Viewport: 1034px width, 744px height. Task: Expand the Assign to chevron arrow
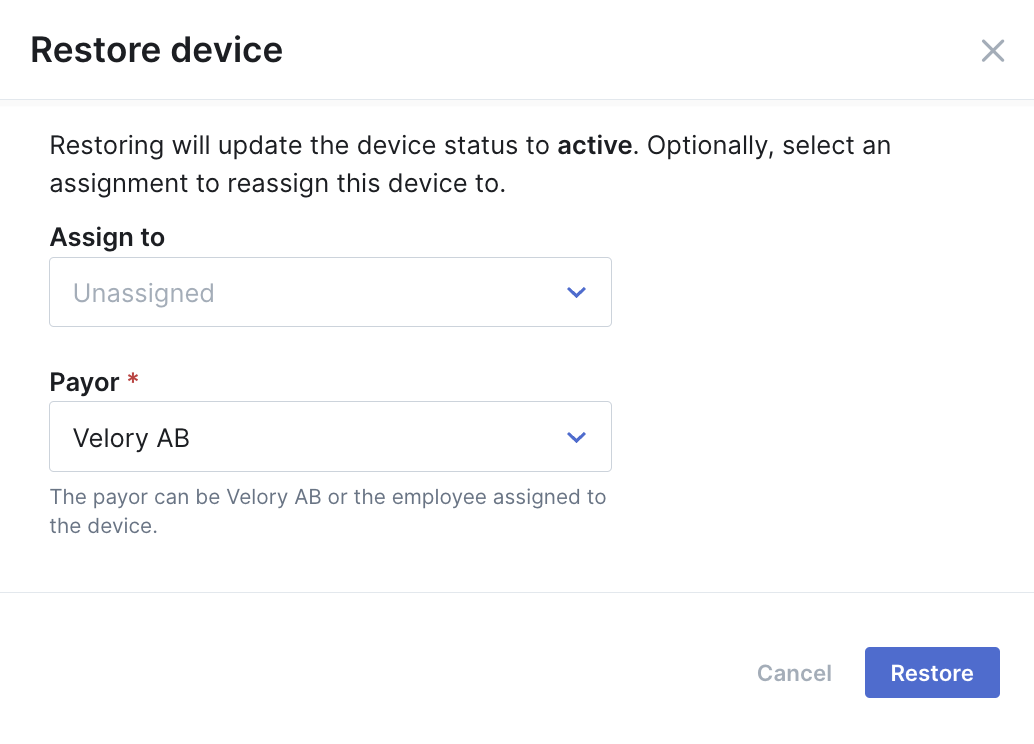576,292
